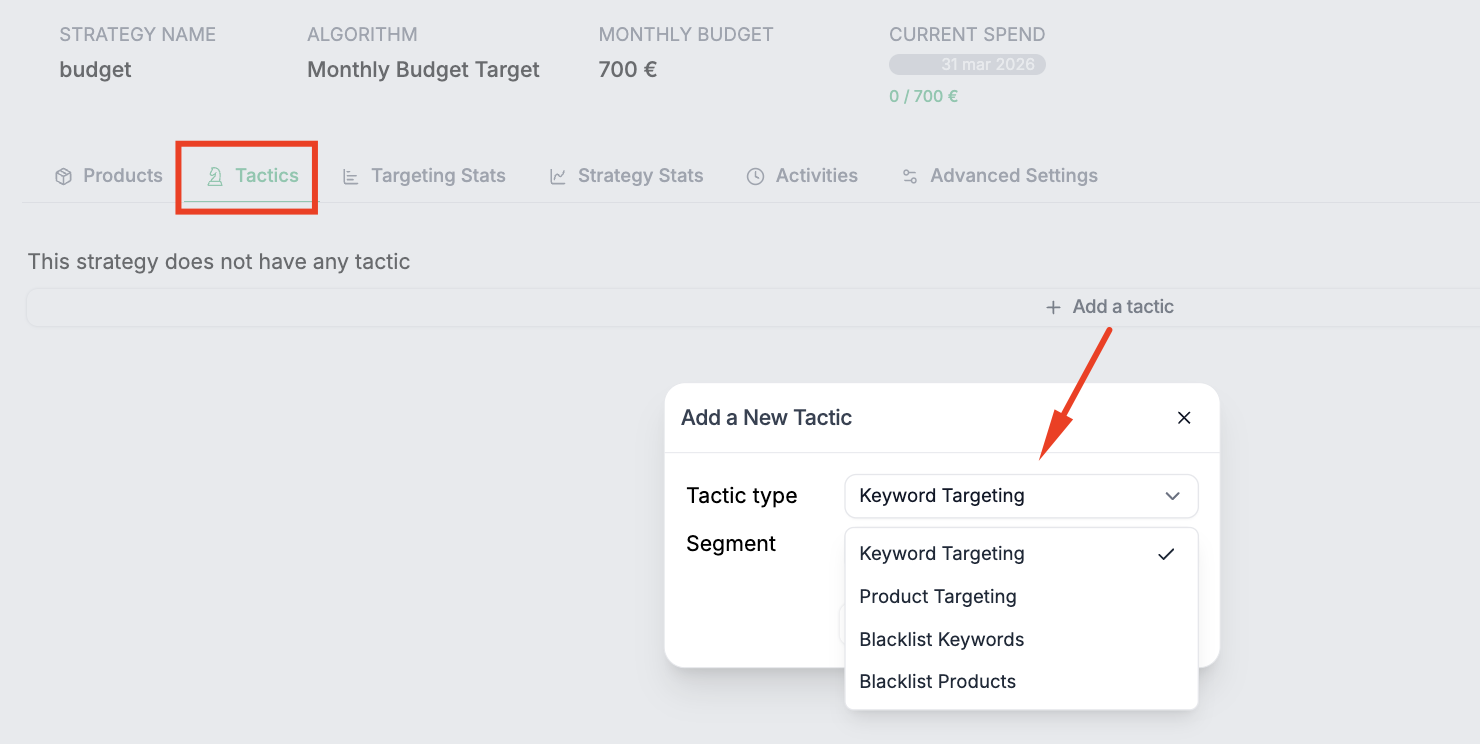This screenshot has width=1480, height=744.
Task: Click the Activities clock icon
Action: (x=756, y=177)
